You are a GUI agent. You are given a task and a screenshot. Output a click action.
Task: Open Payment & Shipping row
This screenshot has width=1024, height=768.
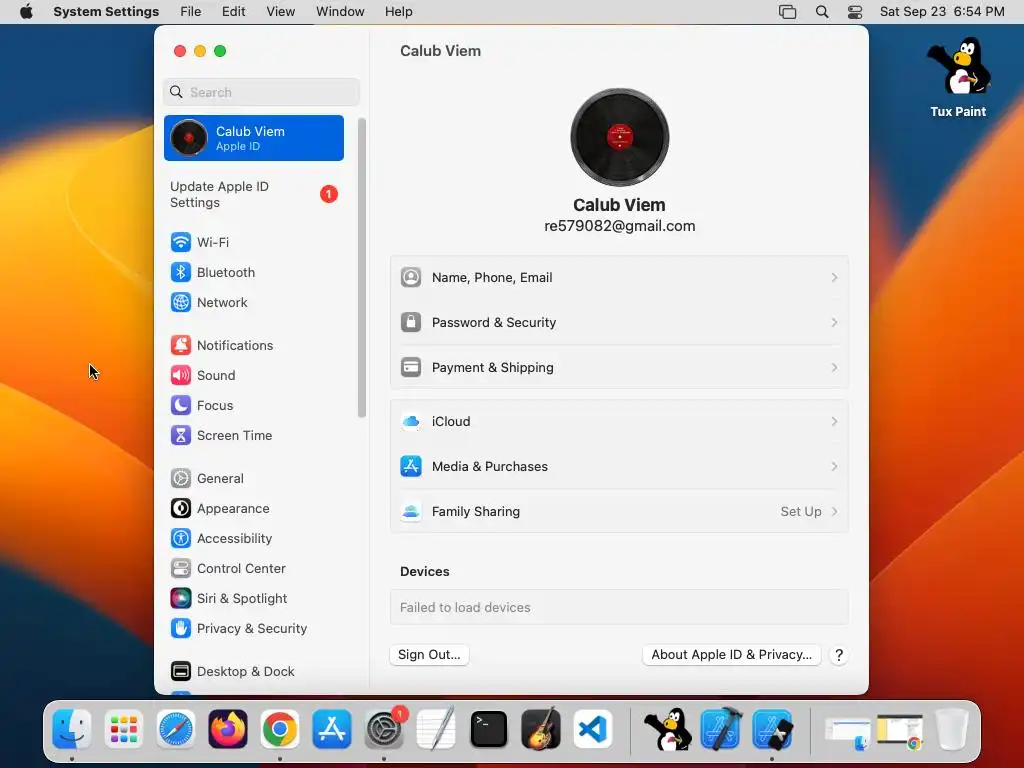click(619, 368)
